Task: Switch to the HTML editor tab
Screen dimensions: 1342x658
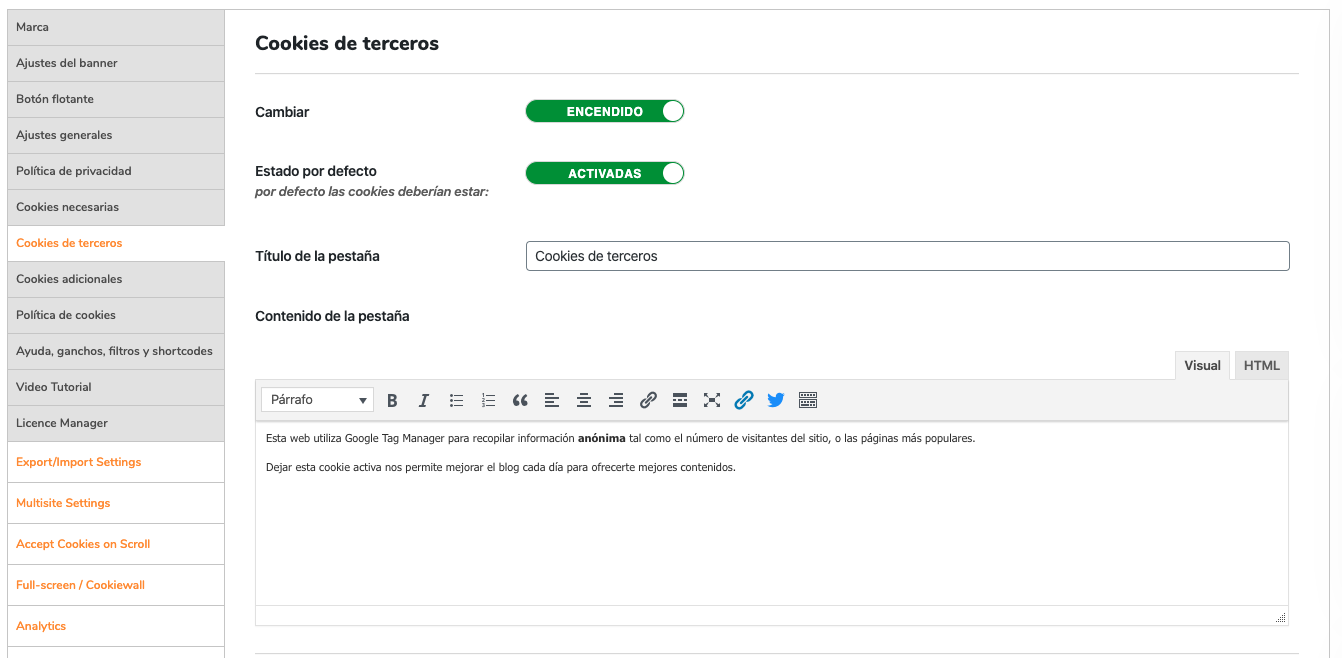Action: point(1261,366)
